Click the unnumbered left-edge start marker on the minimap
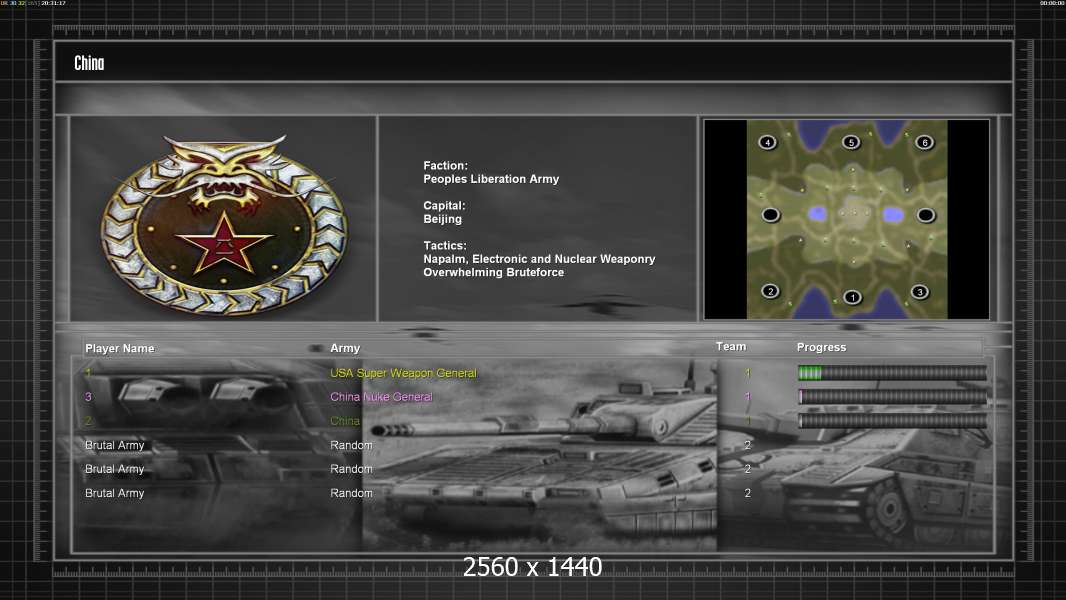 pos(770,215)
